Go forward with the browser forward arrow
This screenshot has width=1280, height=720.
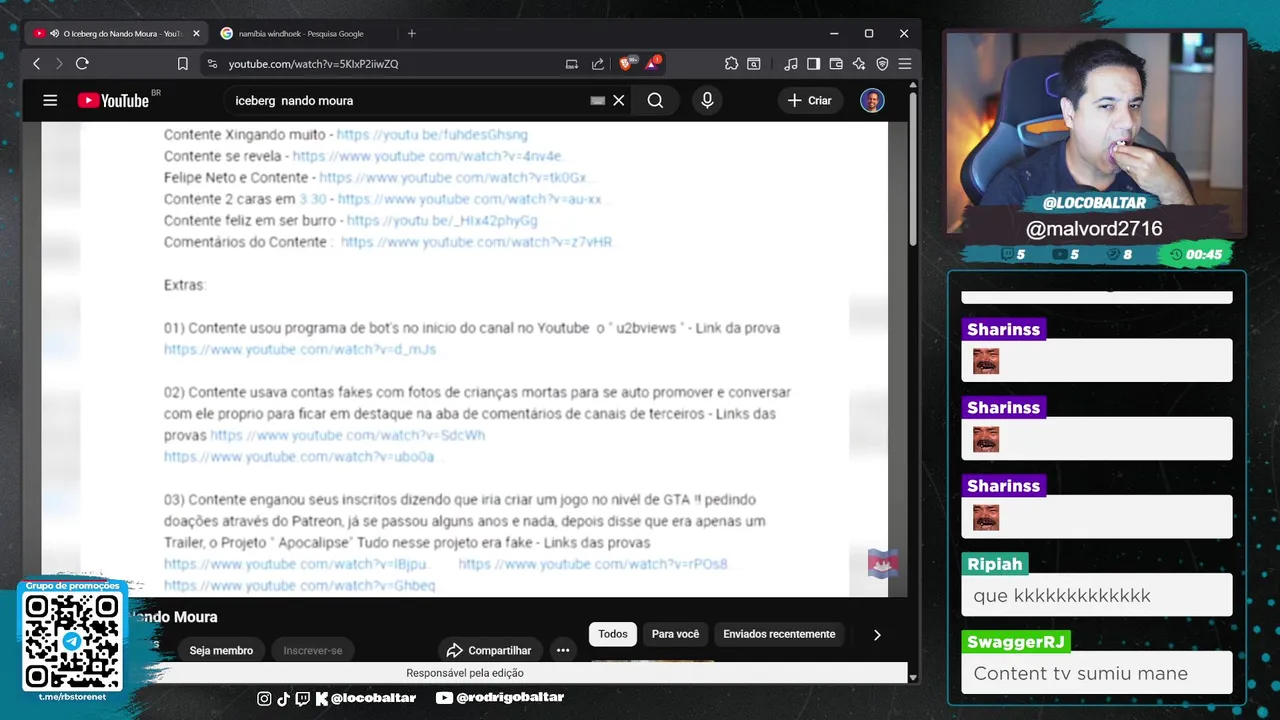point(58,64)
